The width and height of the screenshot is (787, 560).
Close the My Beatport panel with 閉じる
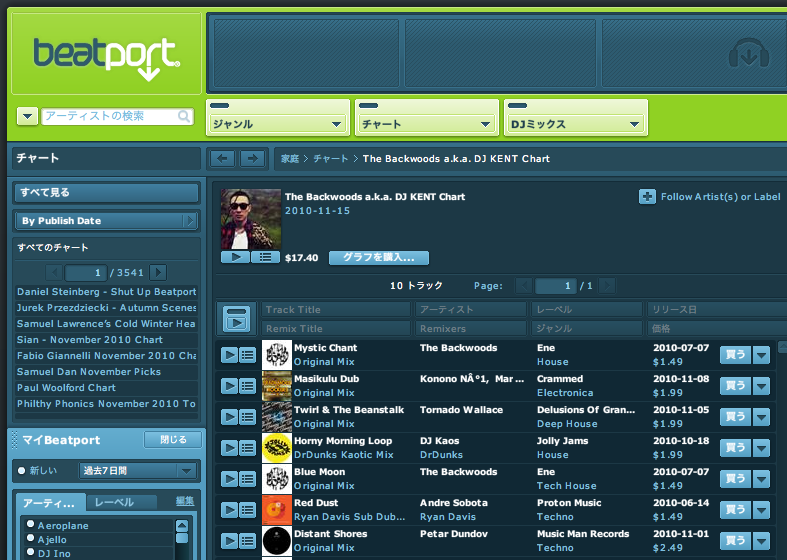[x=173, y=440]
